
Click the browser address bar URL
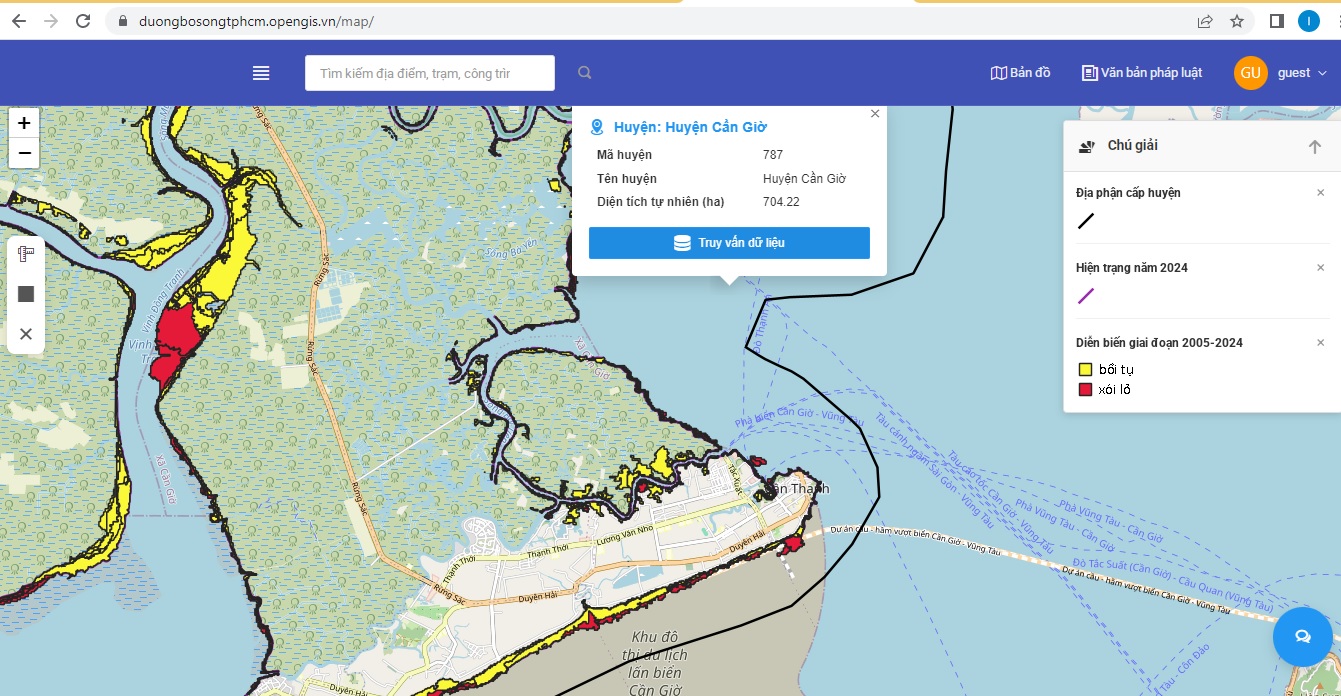(258, 21)
